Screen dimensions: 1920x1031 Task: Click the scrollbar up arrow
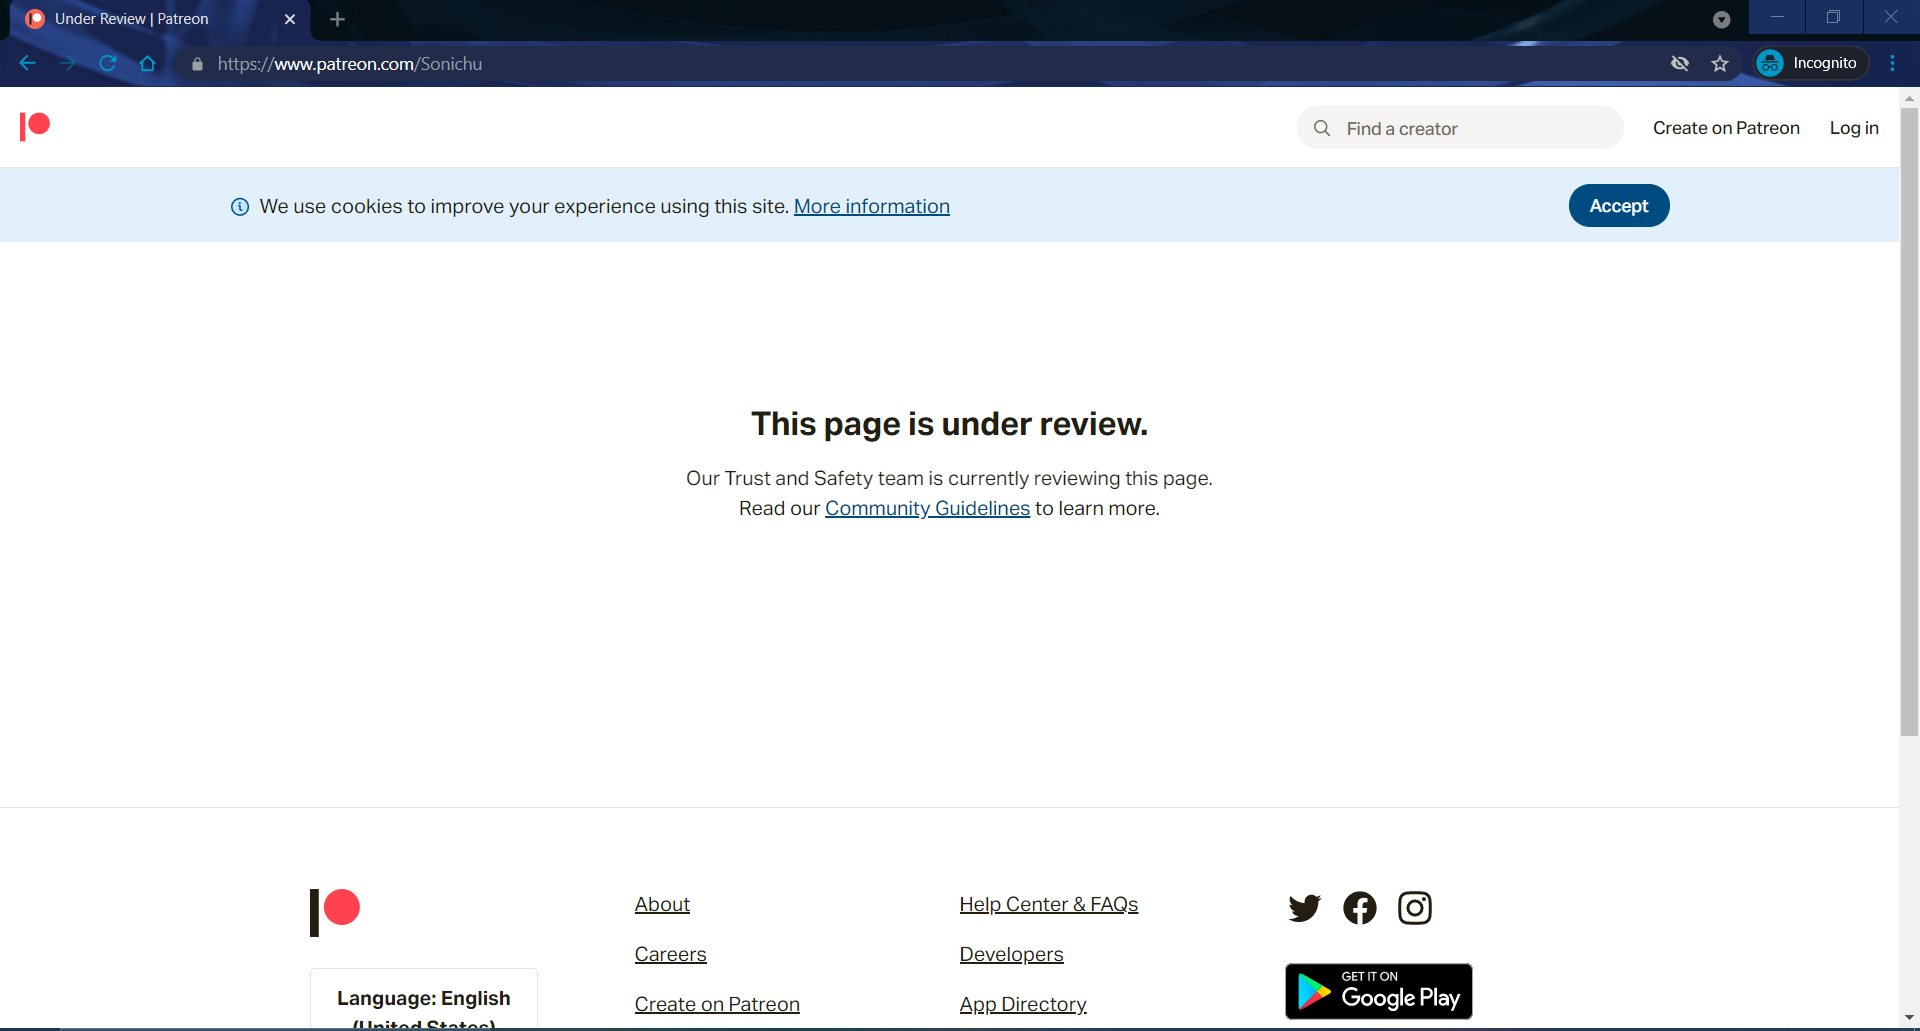[1909, 98]
